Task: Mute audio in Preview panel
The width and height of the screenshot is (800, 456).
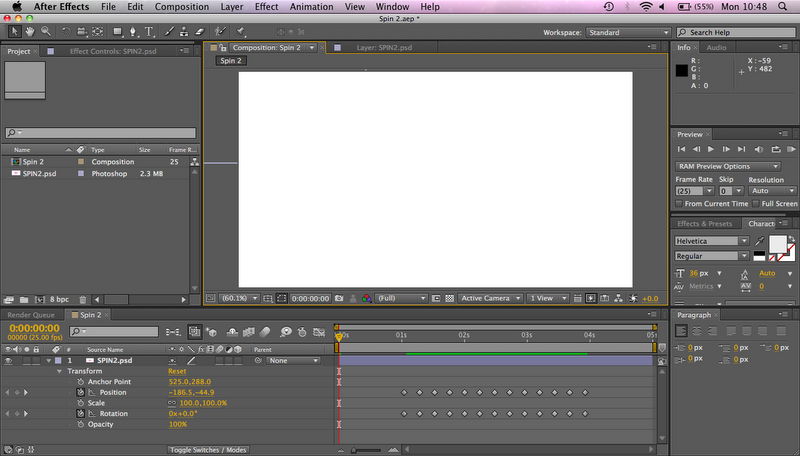Action: coord(759,149)
